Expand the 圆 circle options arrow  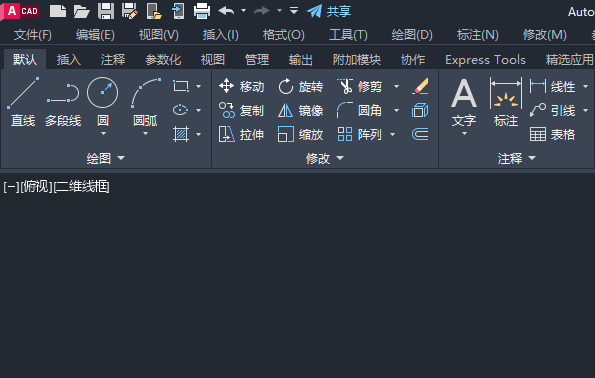tap(103, 134)
